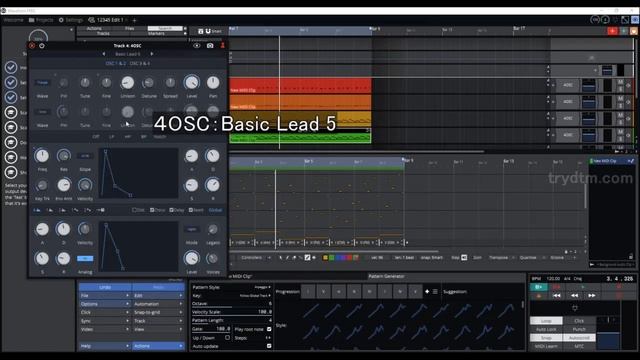
Task: Expand the Options menu entry
Action: [104, 304]
